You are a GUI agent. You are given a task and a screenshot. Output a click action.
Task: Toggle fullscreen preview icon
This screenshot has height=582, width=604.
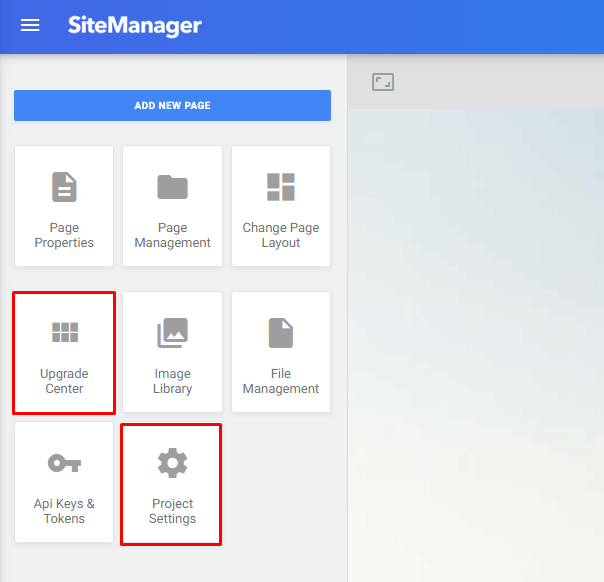click(x=383, y=82)
